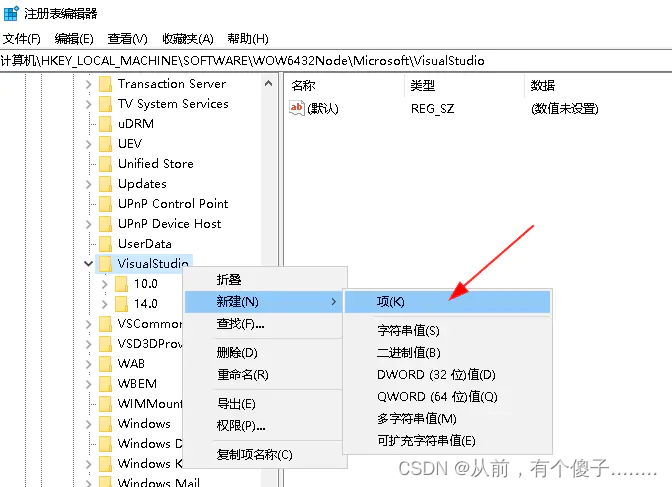Viewport: 672px width, 487px height.
Task: Click the registry path address bar
Action: pyautogui.click(x=336, y=61)
